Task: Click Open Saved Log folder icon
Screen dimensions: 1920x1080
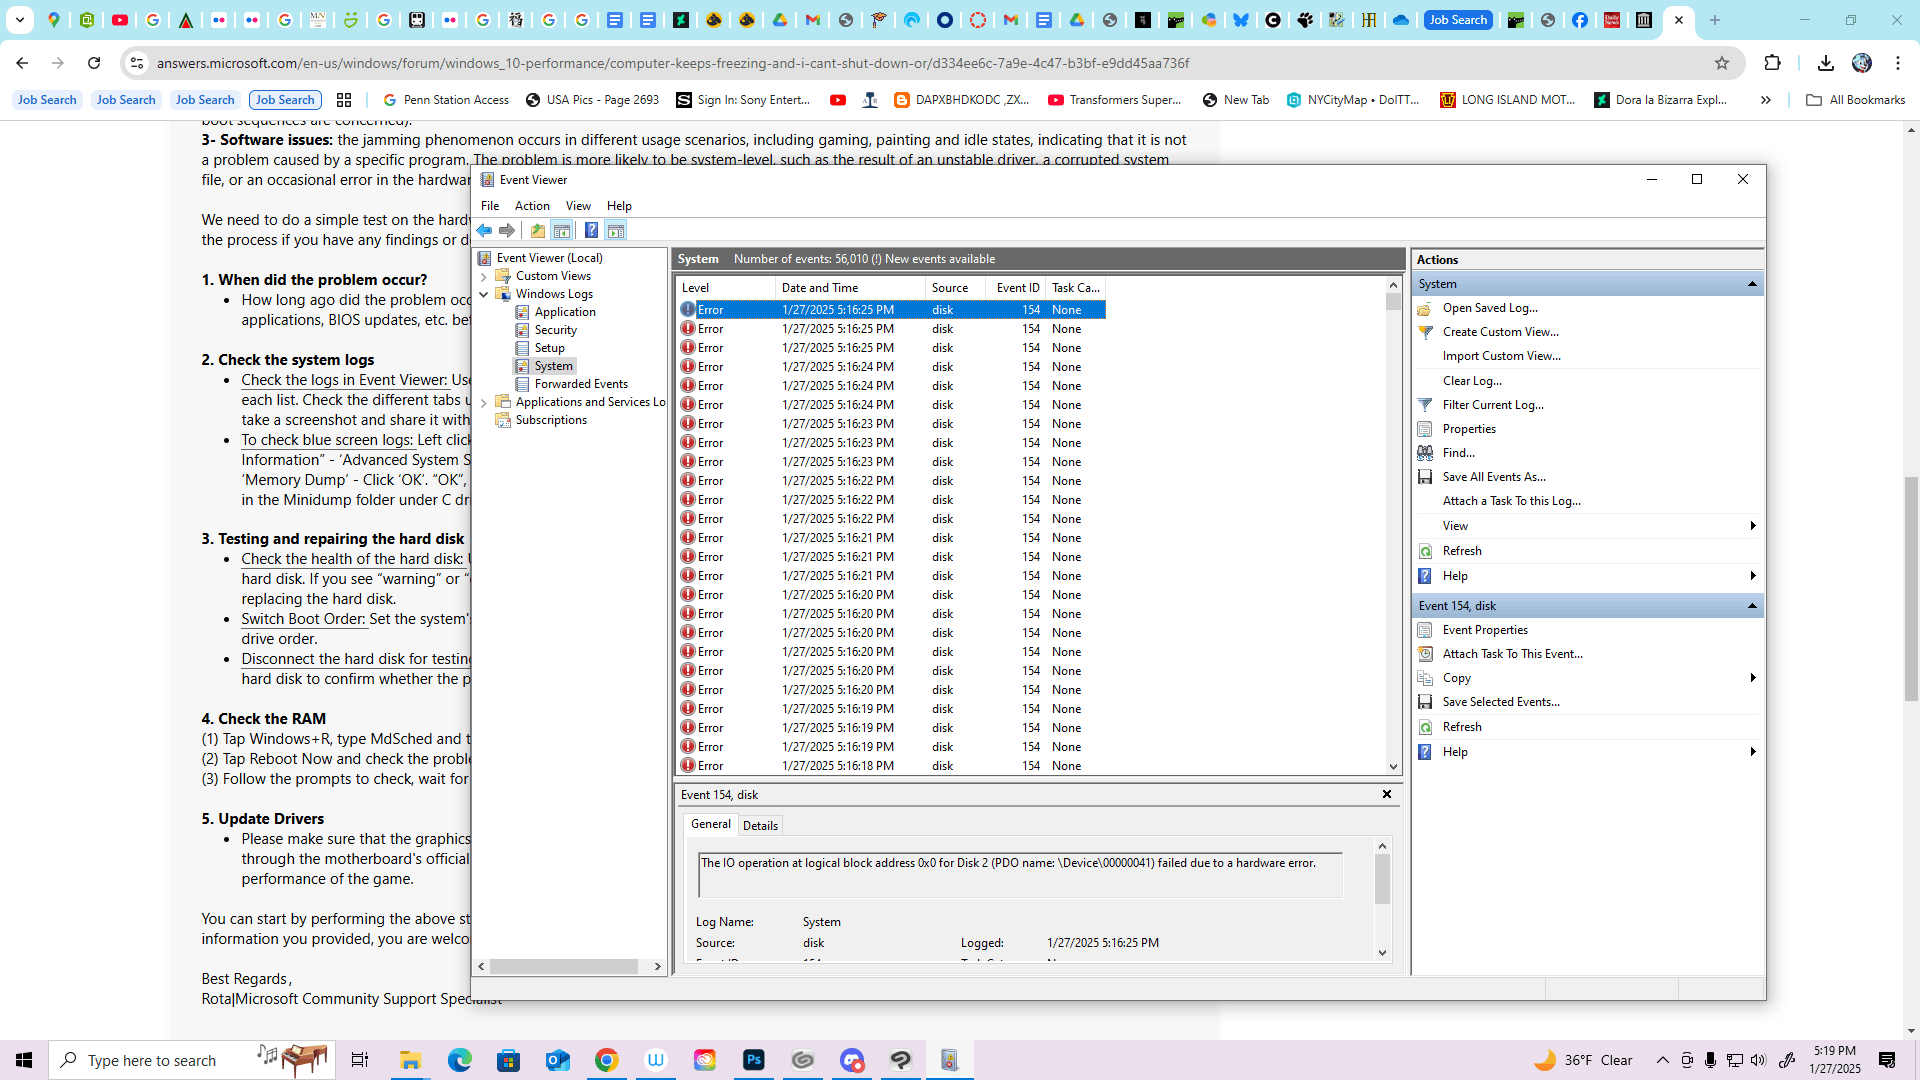Action: [x=1425, y=309]
